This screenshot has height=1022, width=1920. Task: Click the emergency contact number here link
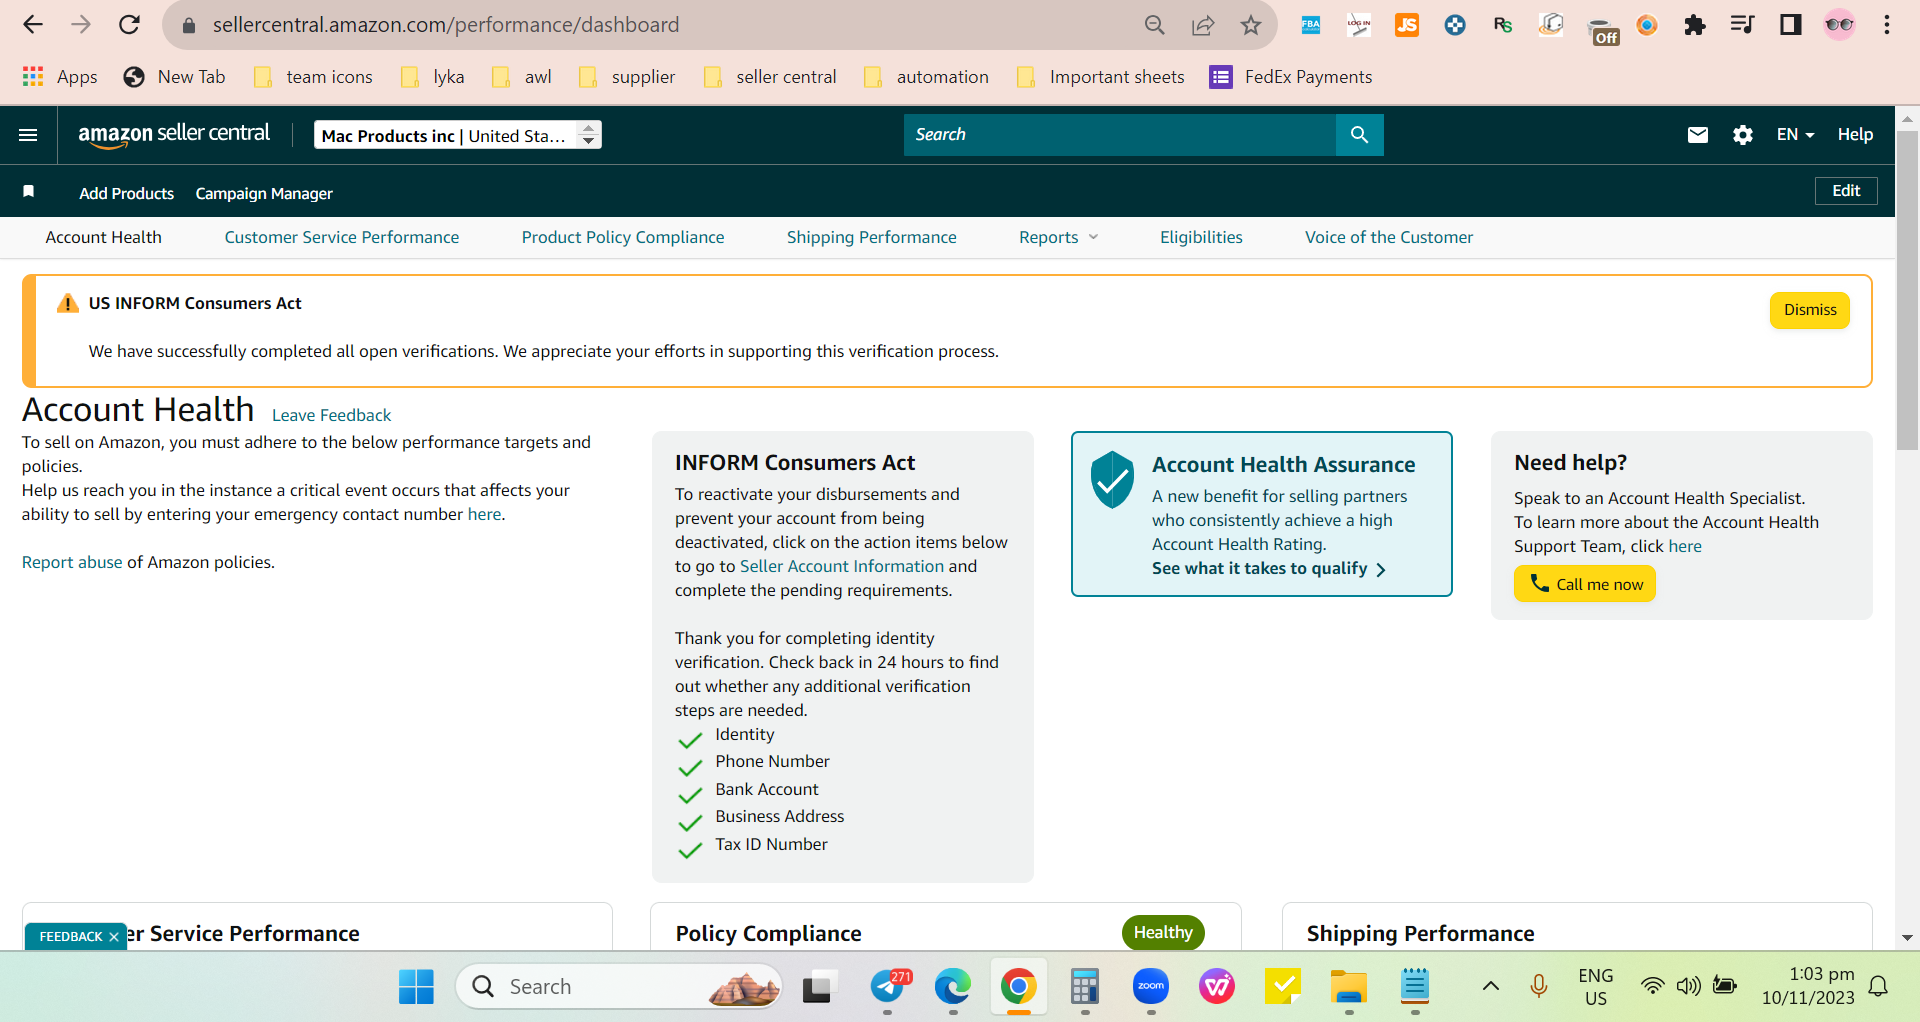point(485,514)
